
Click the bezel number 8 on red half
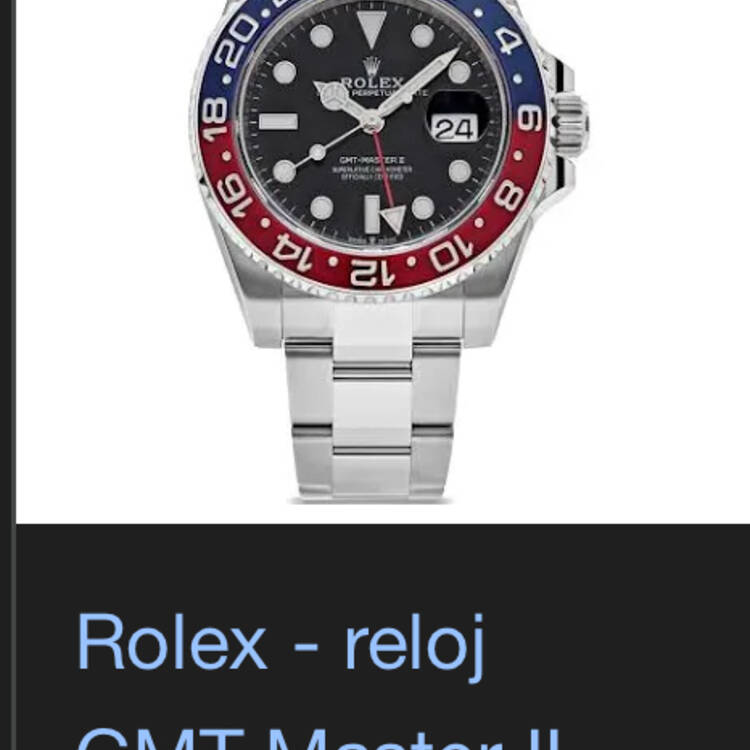coord(509,195)
